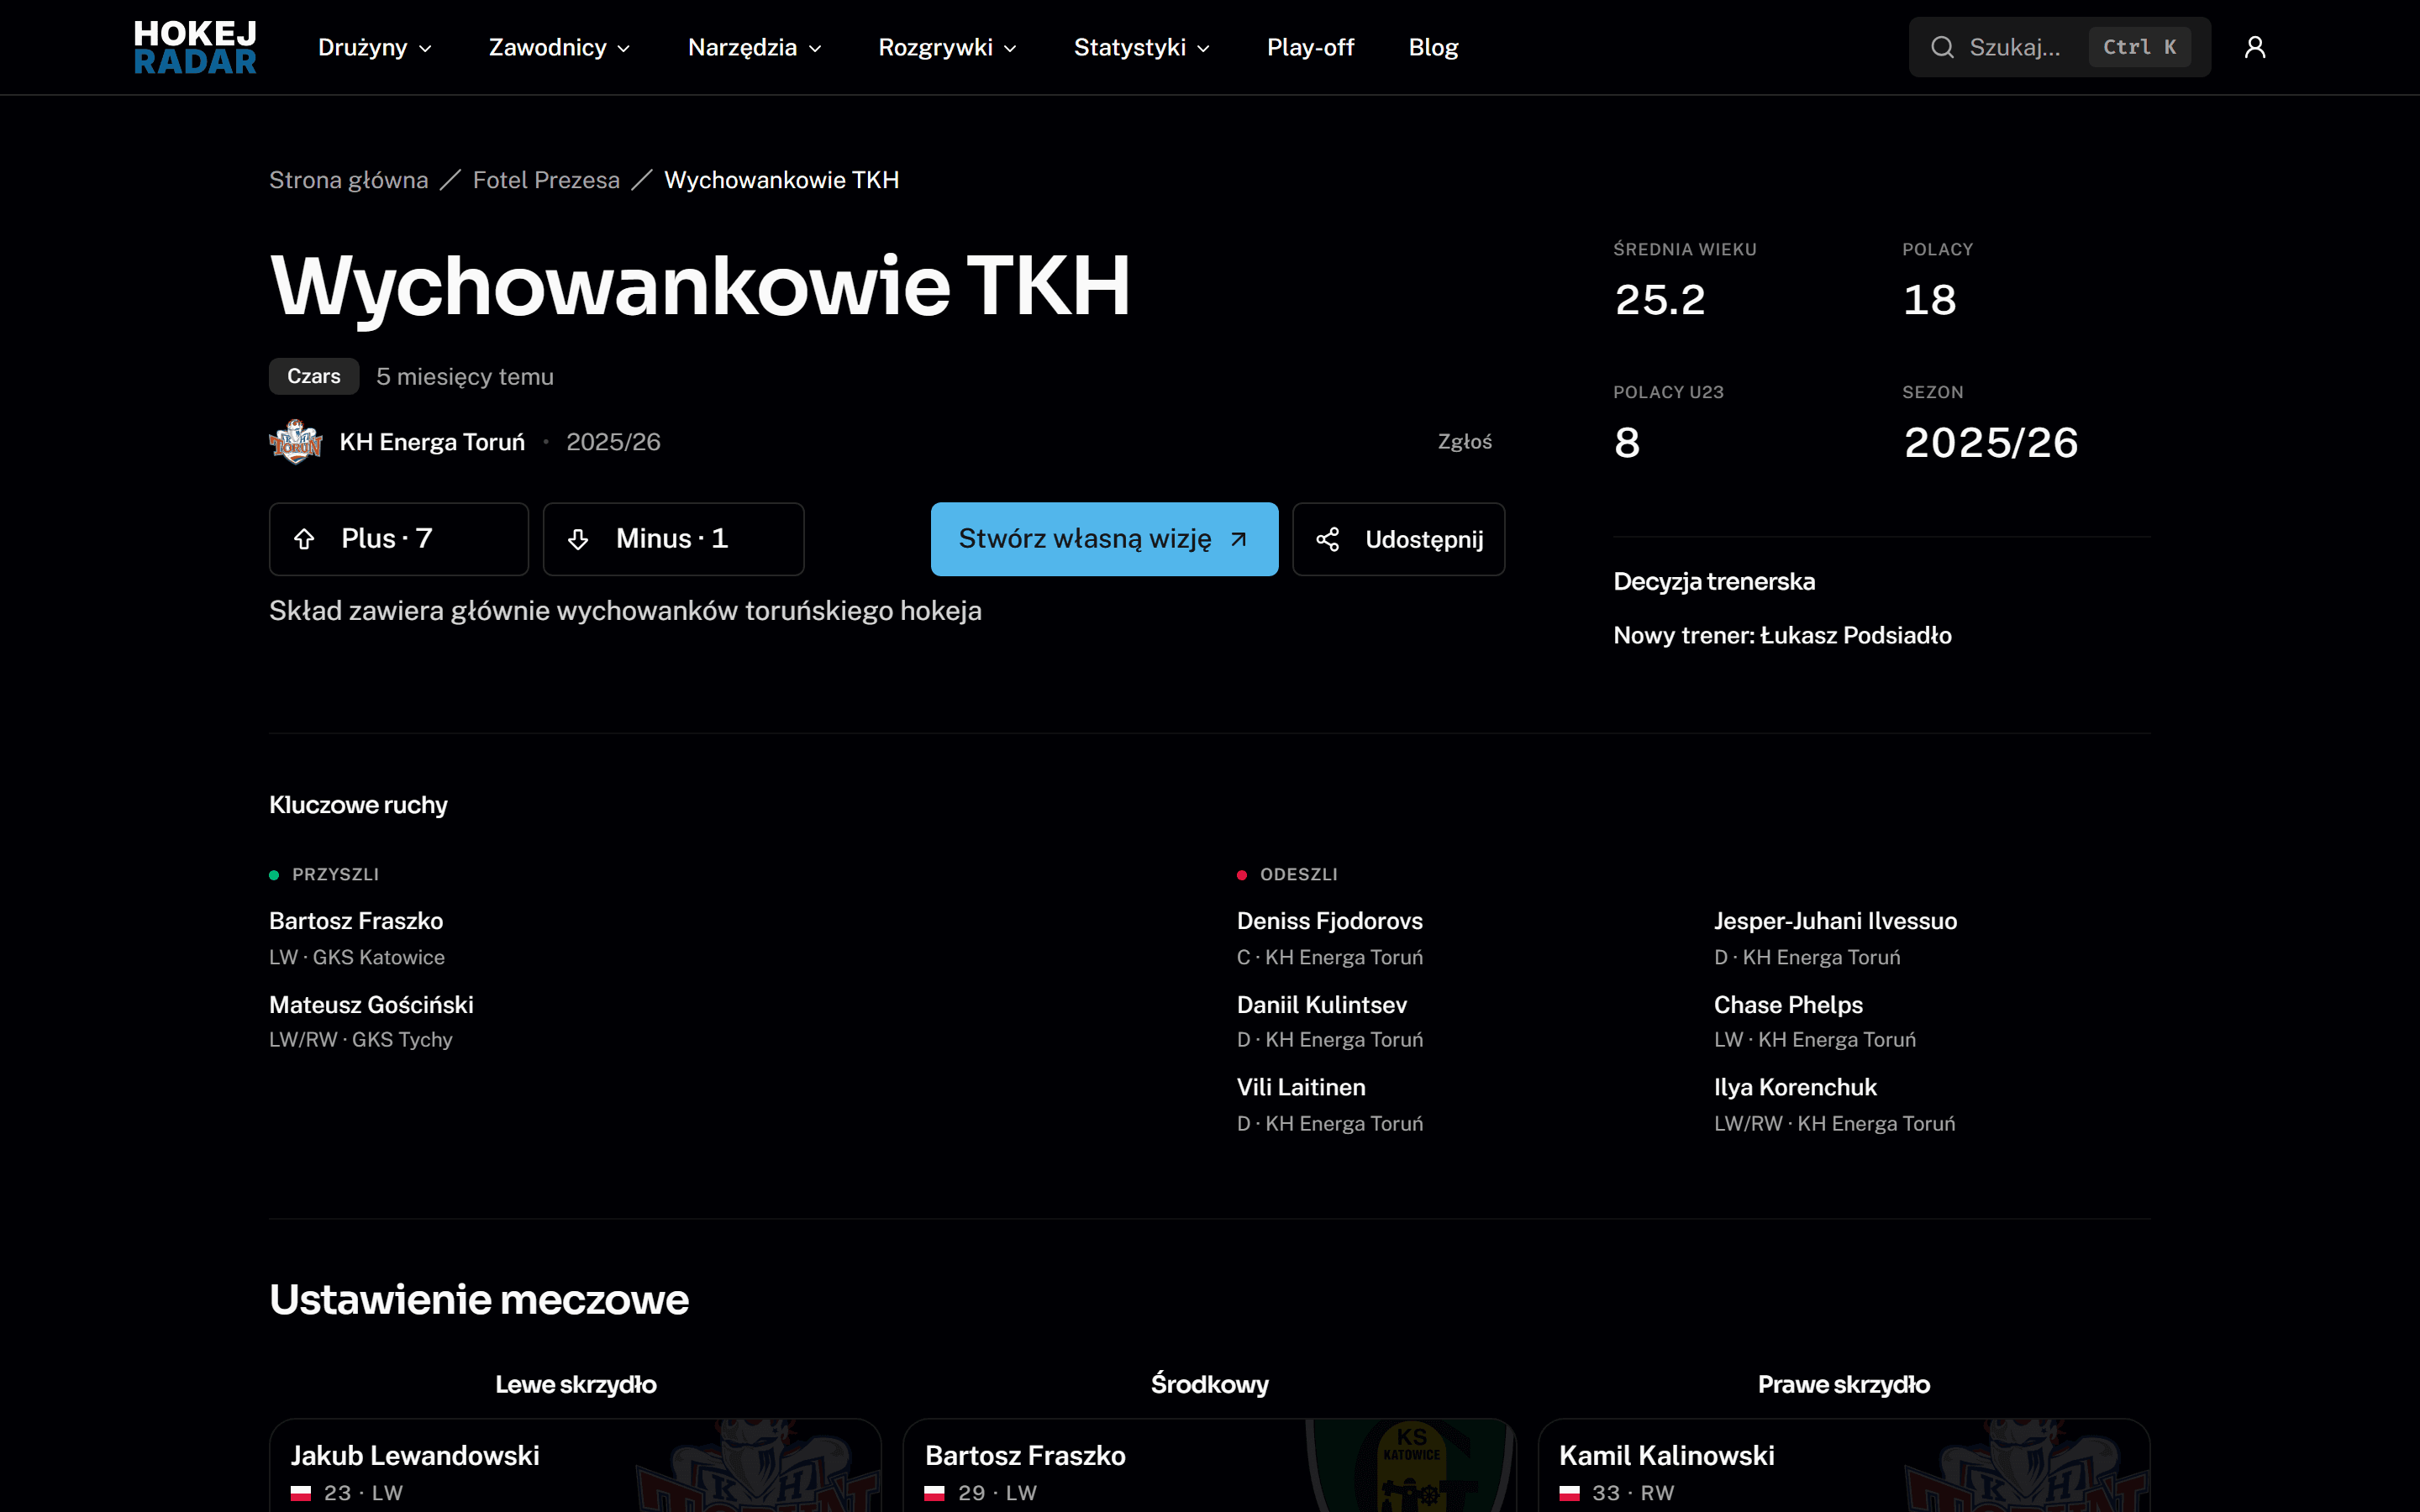Open departed player Jesper-Juhani Ilvessuo
Image resolution: width=2420 pixels, height=1512 pixels.
pyautogui.click(x=1835, y=921)
